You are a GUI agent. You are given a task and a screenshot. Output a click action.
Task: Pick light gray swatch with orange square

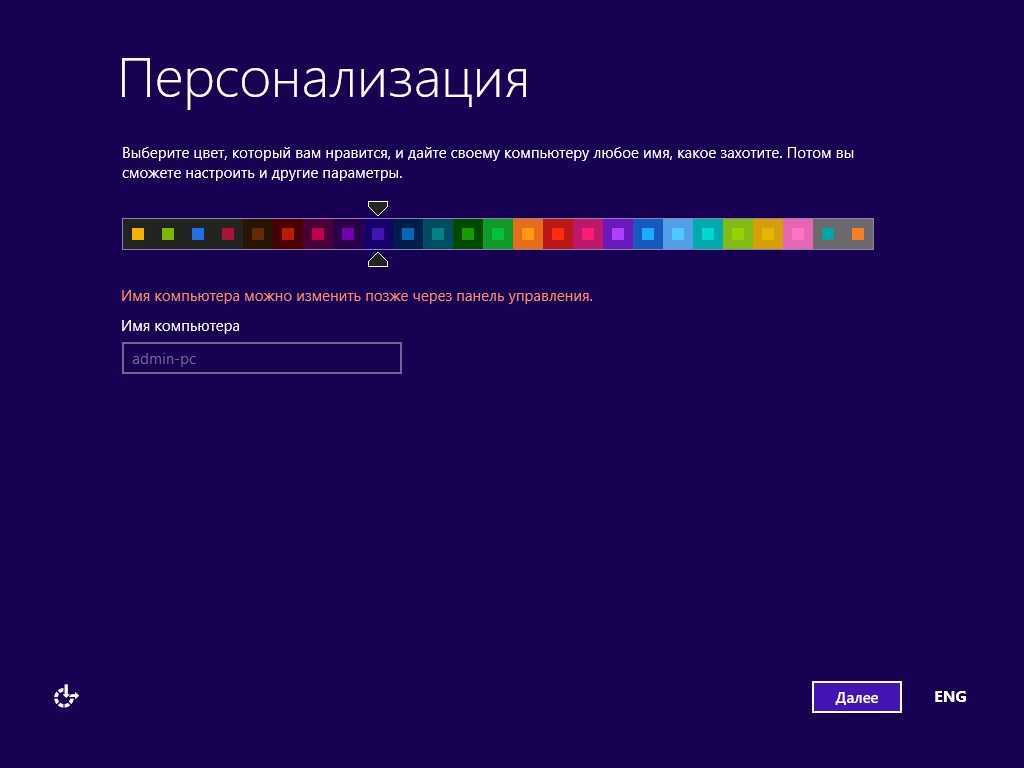tap(858, 234)
